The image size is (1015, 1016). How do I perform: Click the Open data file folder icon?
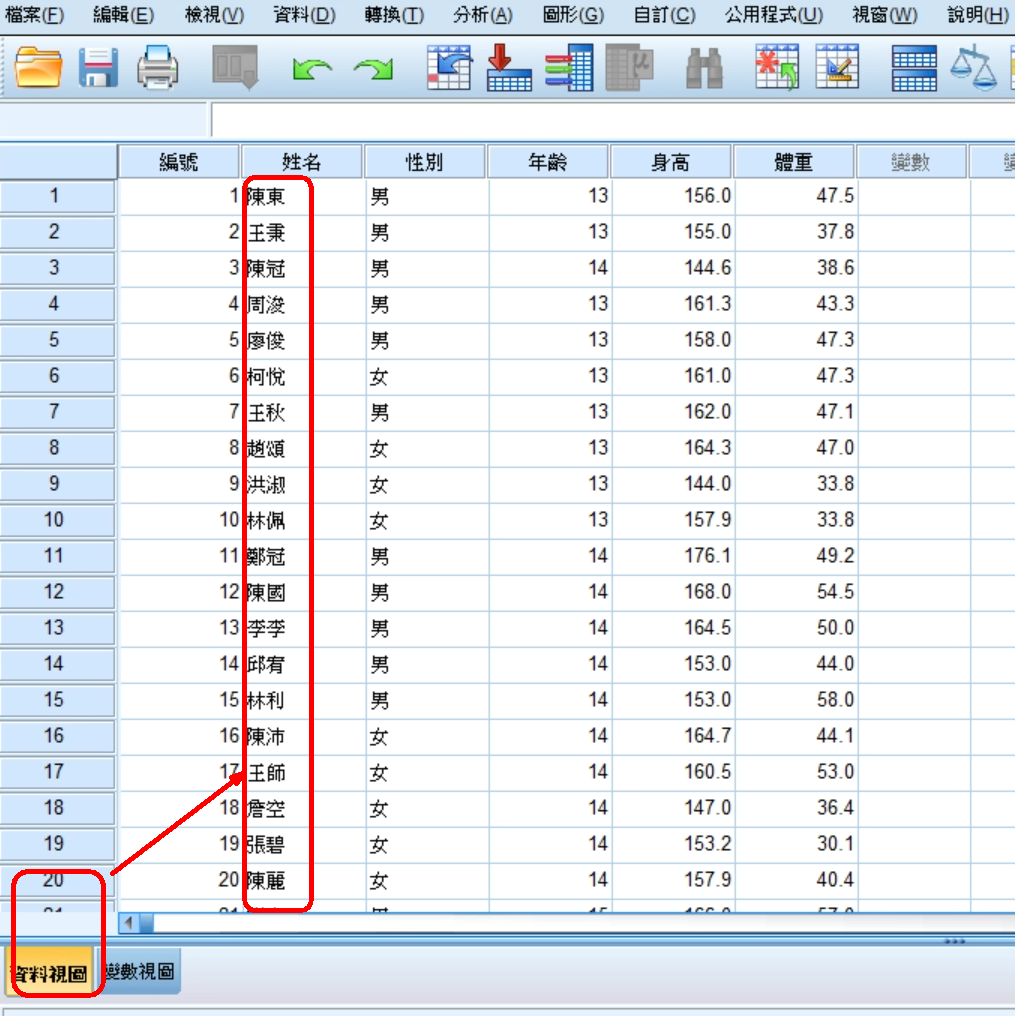(40, 69)
